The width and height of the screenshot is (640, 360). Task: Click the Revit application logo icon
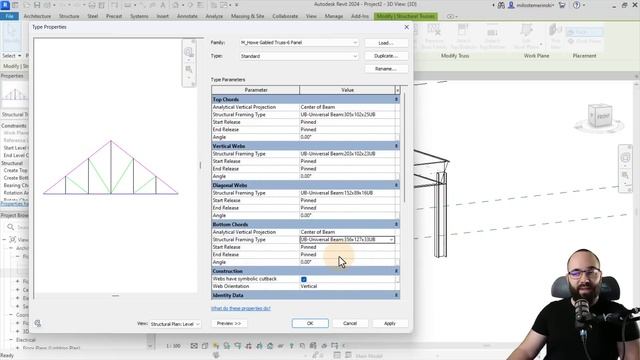5,5
